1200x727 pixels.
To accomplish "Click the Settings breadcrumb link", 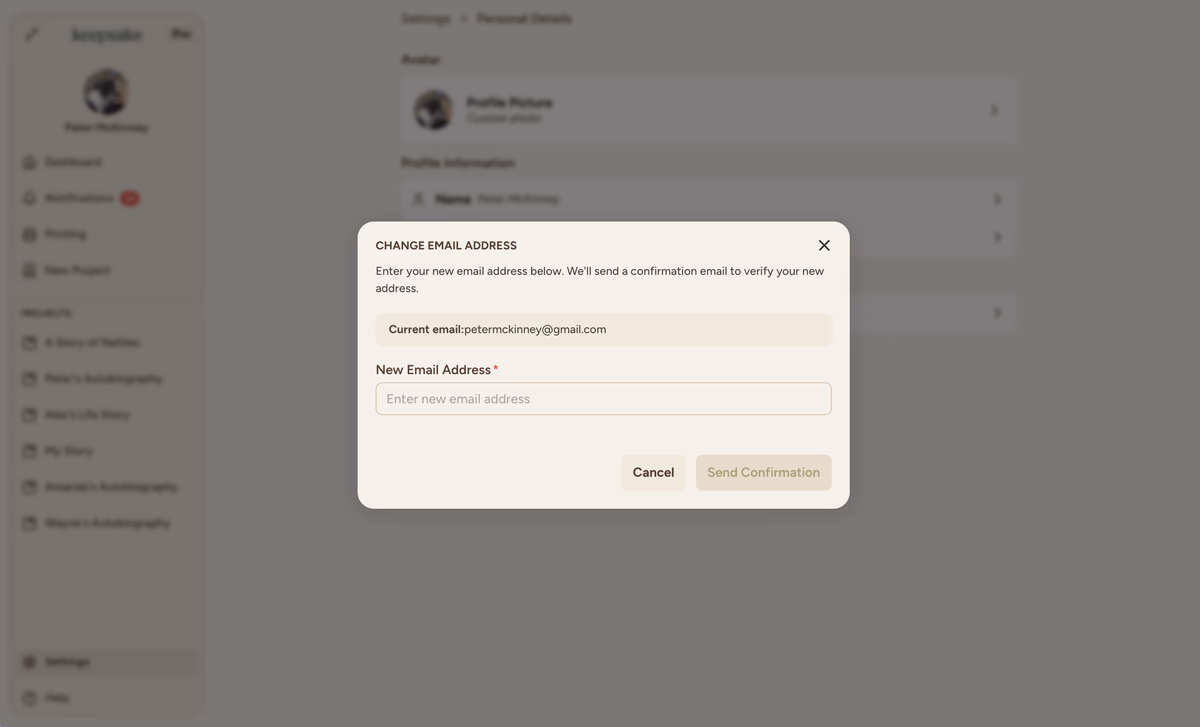I will 425,19.
